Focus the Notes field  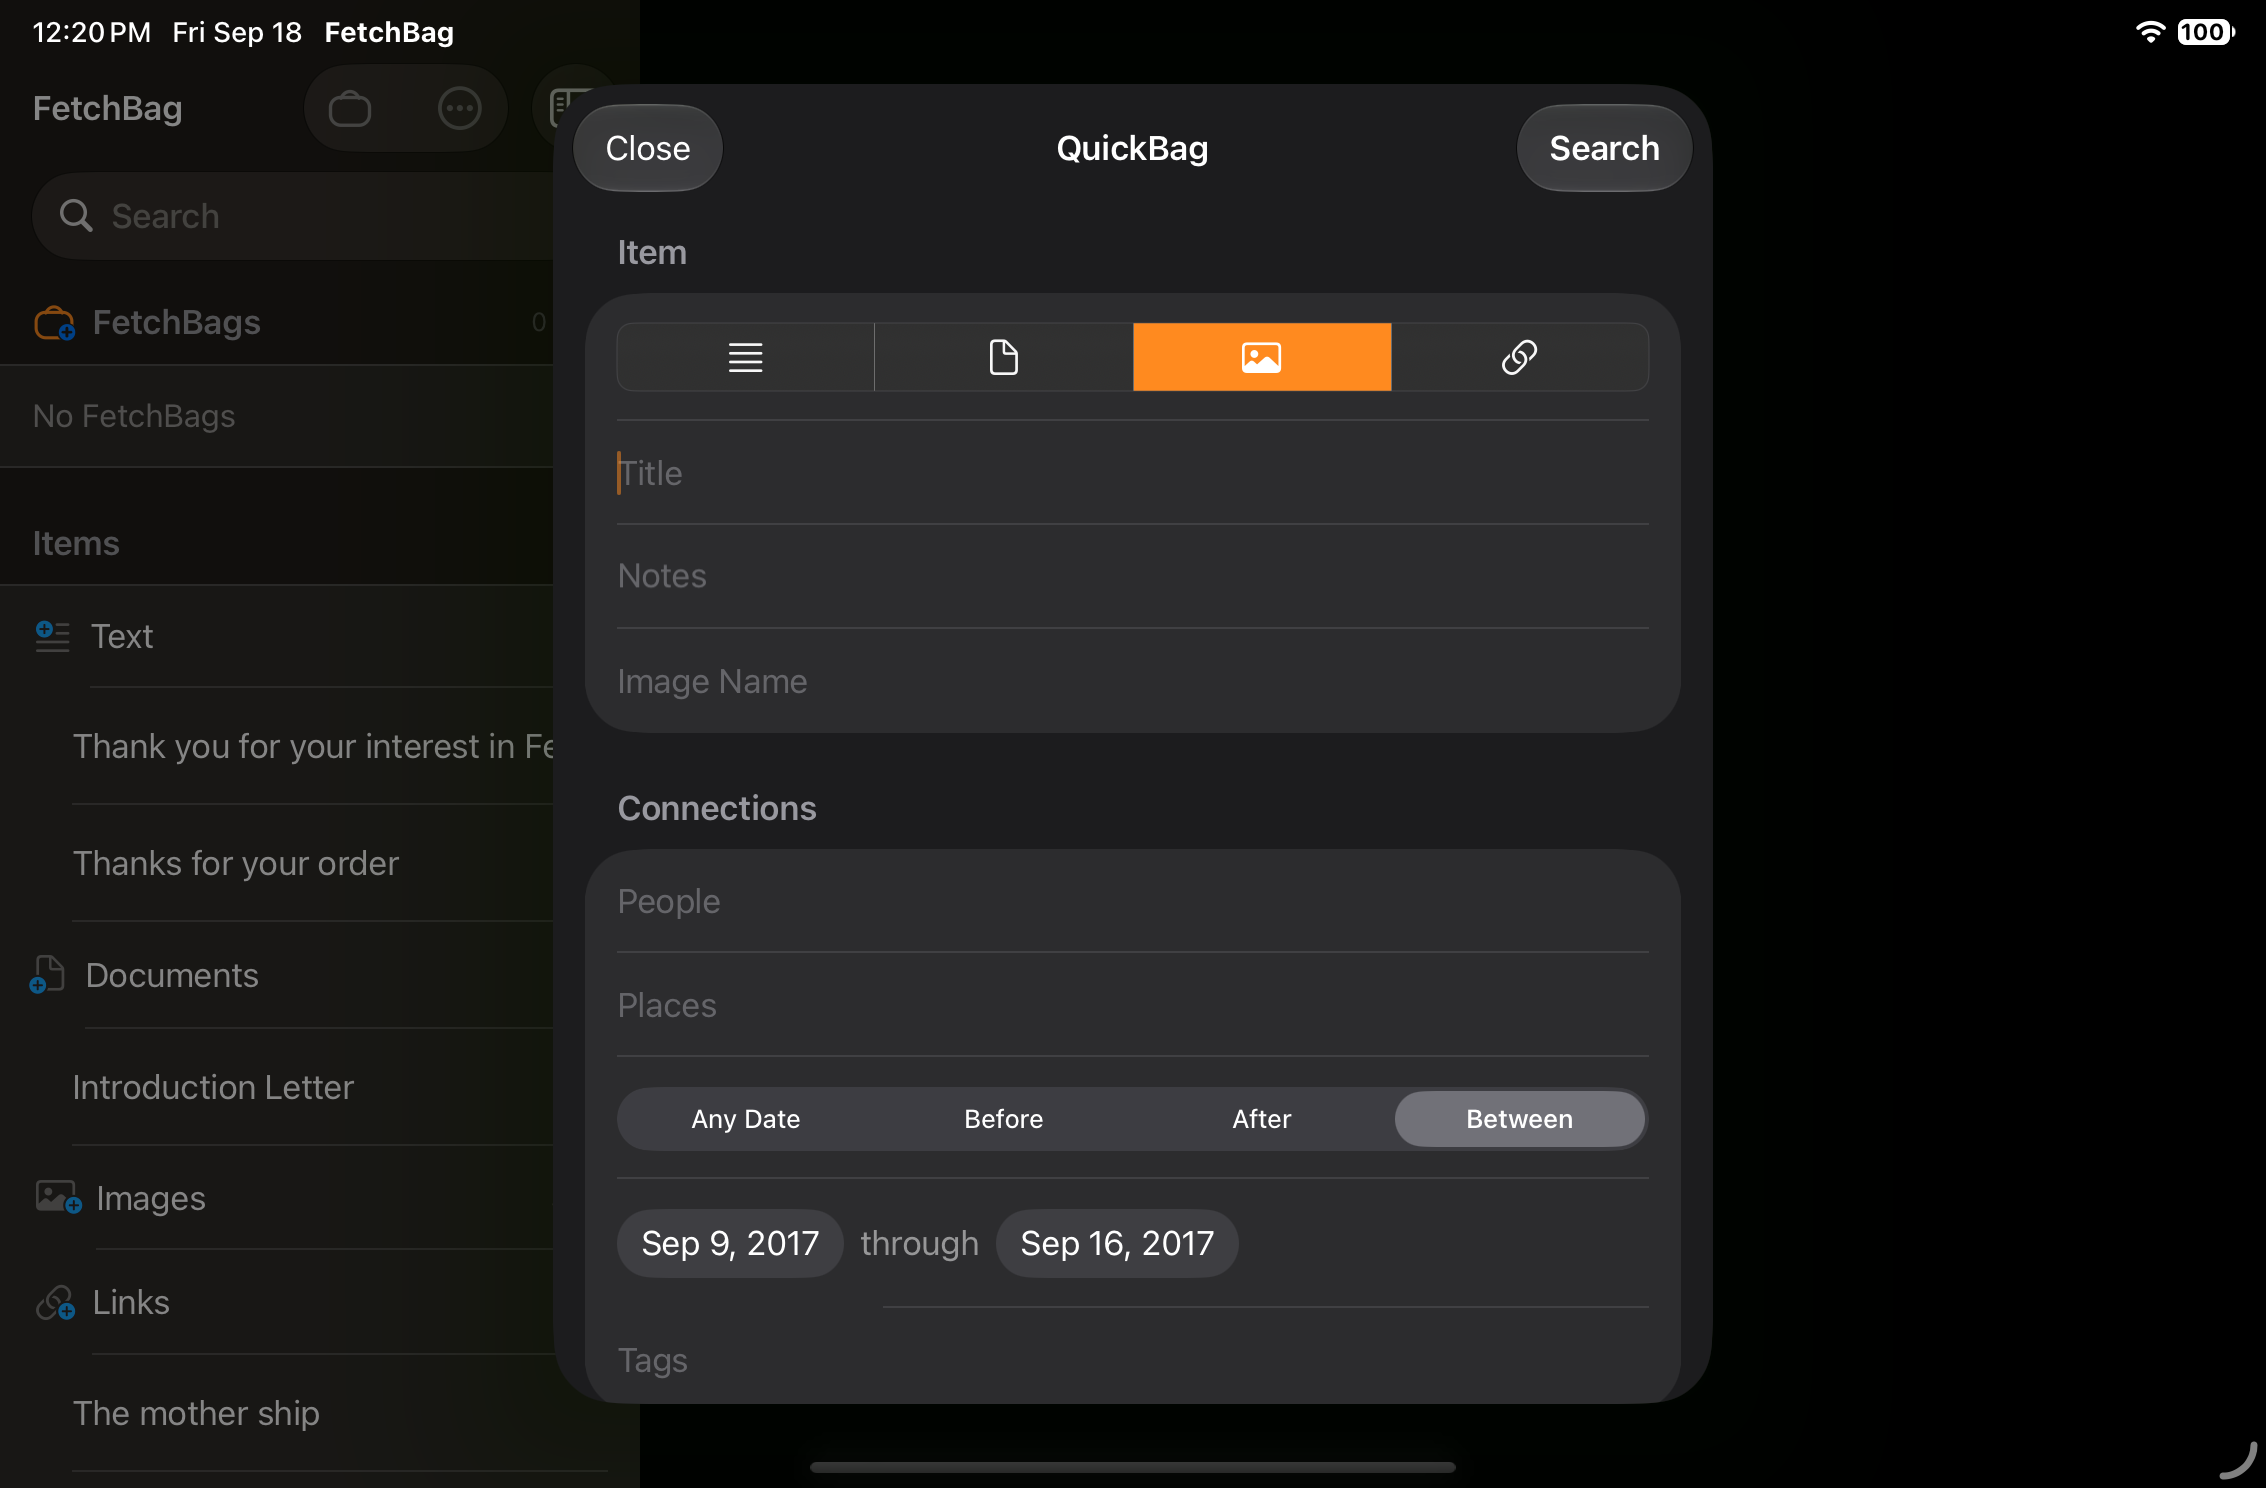point(1133,576)
